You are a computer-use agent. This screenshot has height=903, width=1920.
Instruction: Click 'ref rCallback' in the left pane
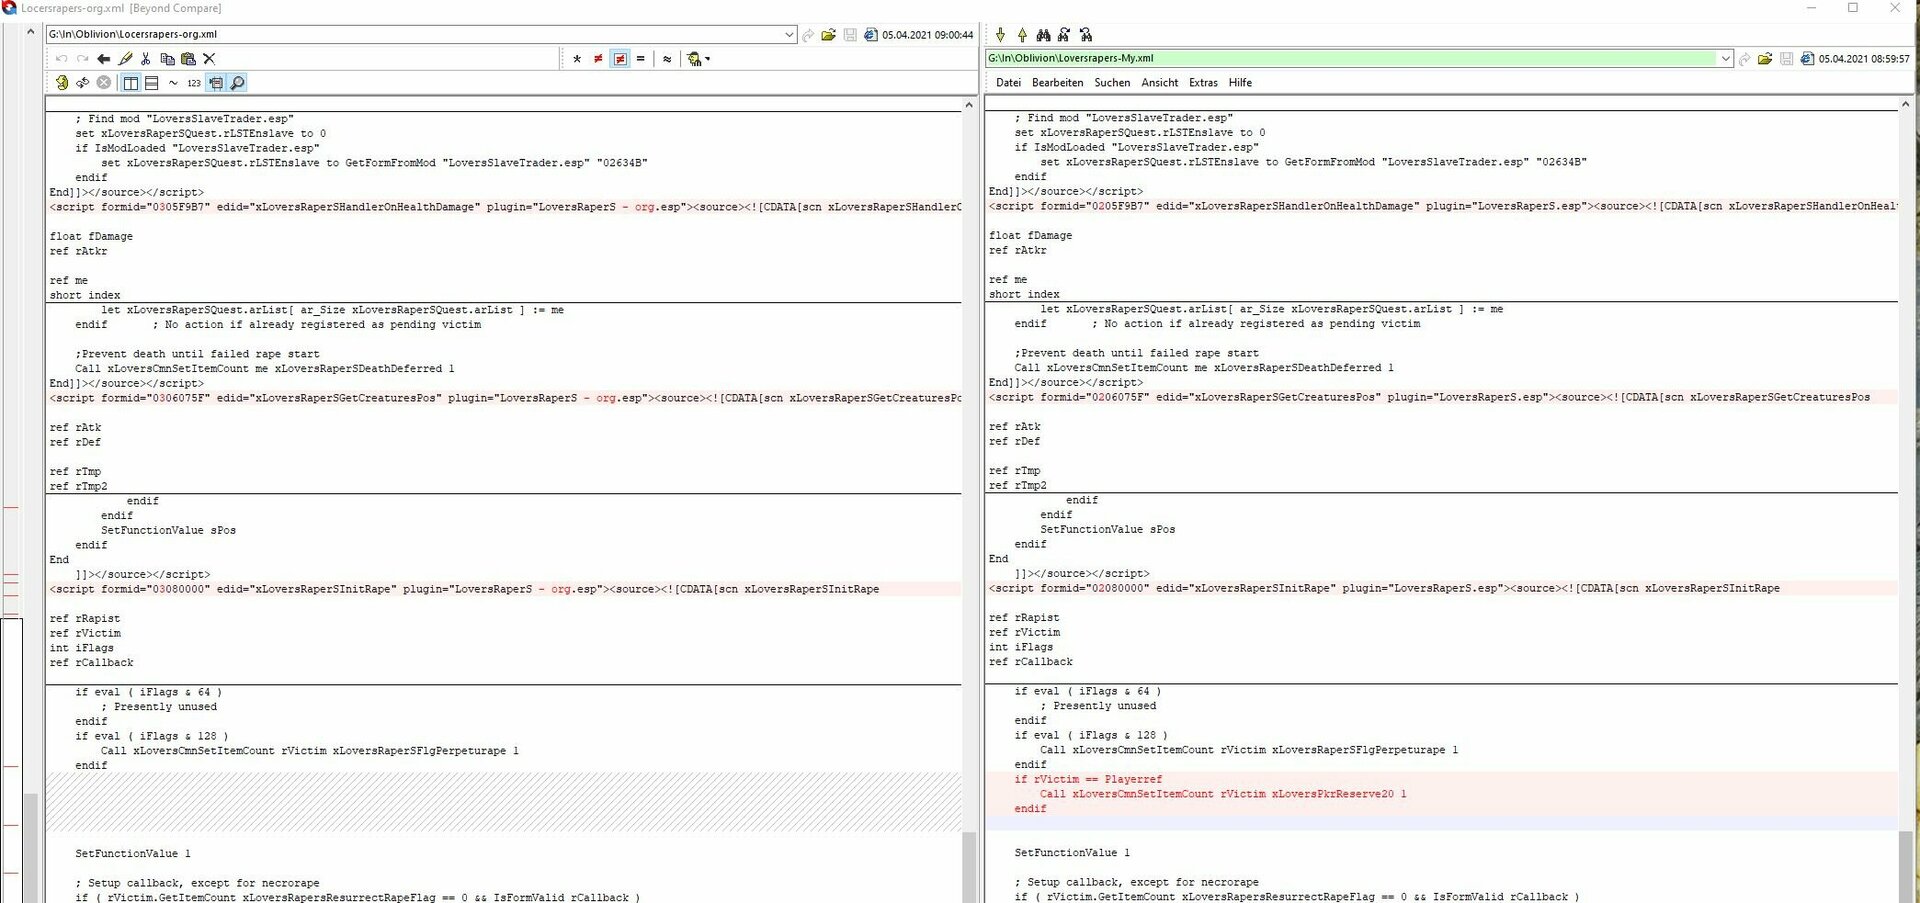91,663
